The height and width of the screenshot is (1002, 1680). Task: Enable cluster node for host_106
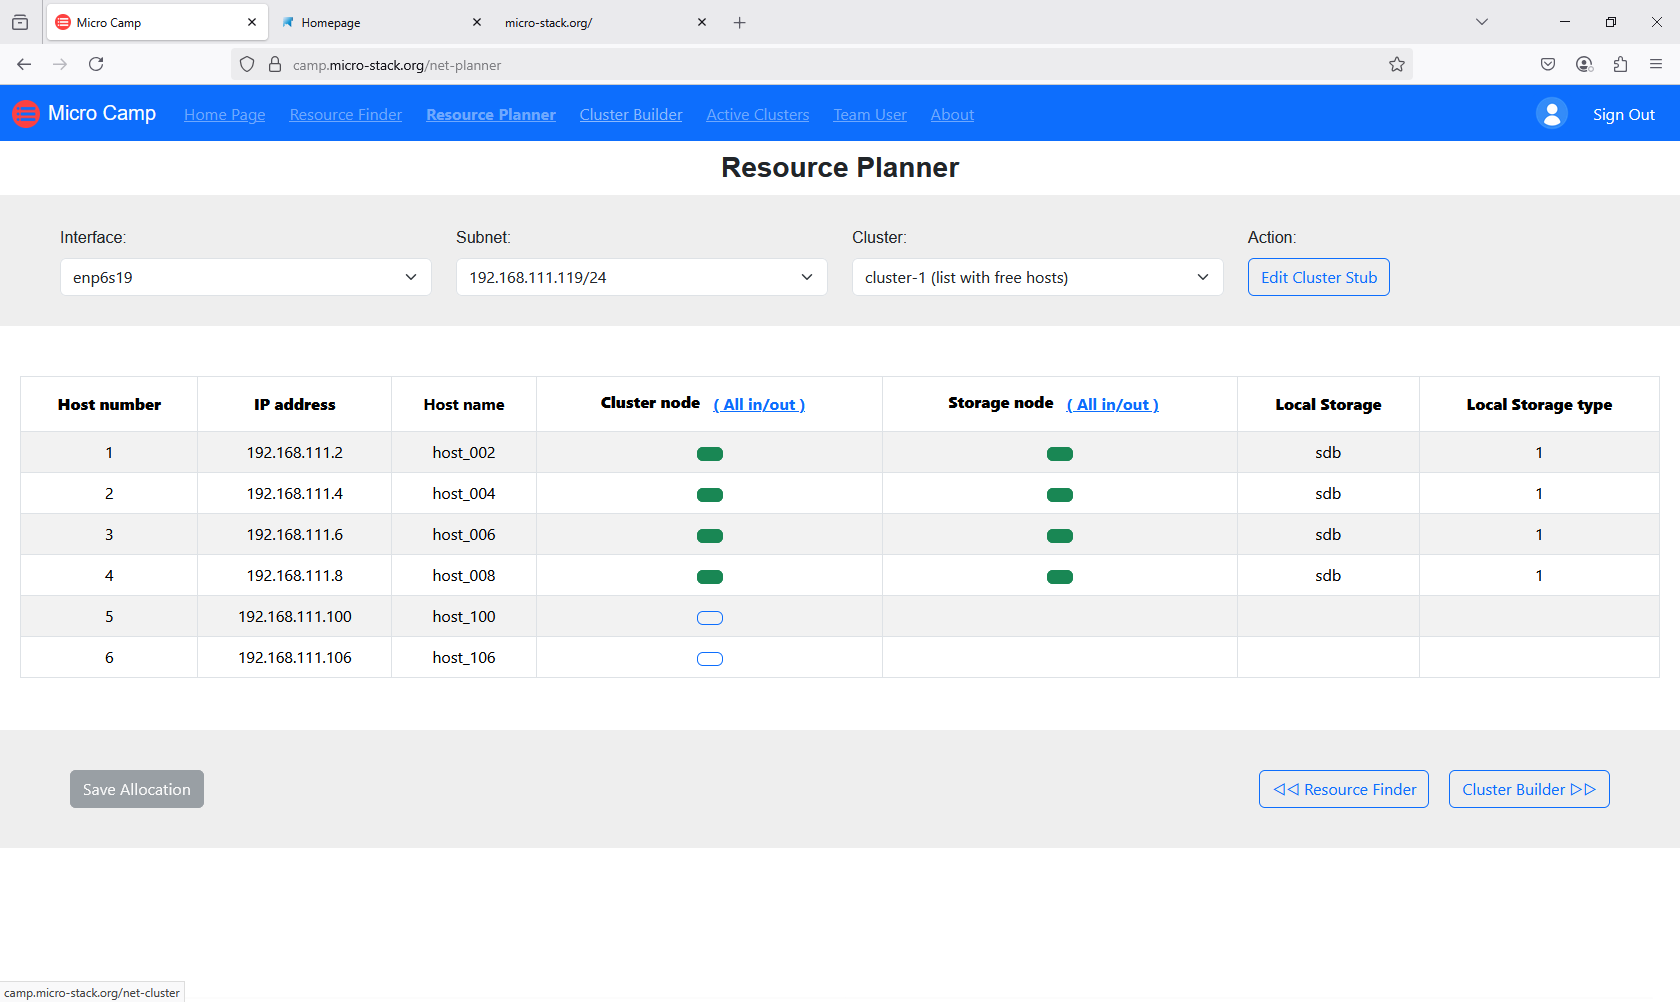tap(710, 659)
